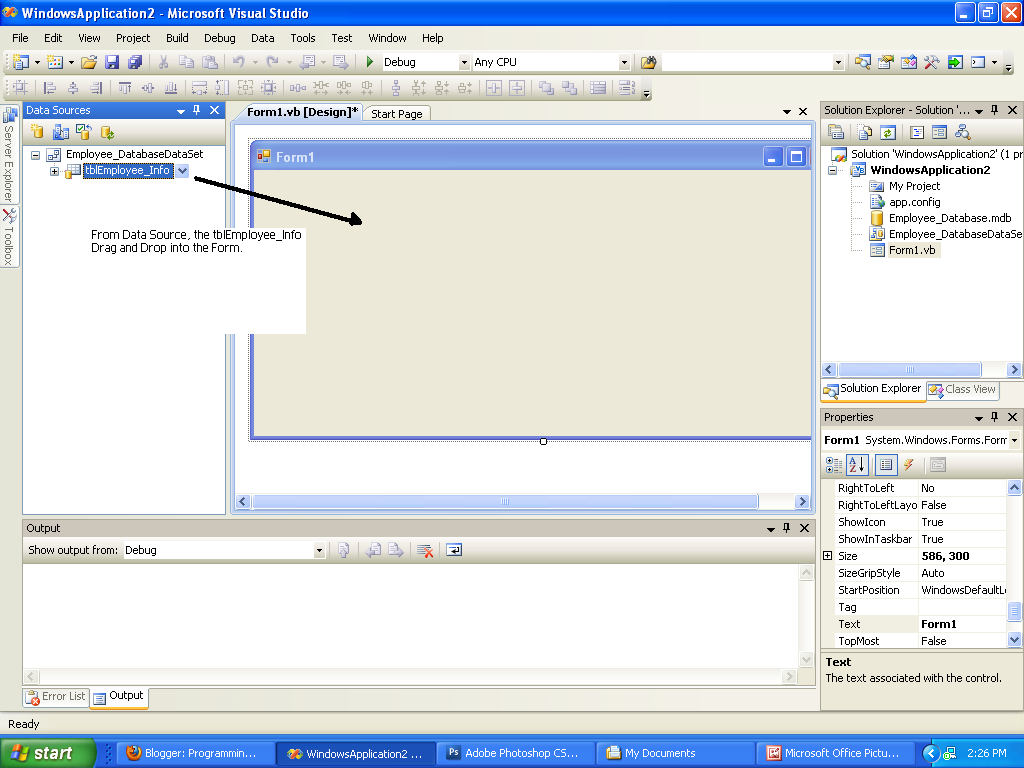Pin the Output panel auto-hide toggle
The width and height of the screenshot is (1024, 768).
[x=787, y=528]
